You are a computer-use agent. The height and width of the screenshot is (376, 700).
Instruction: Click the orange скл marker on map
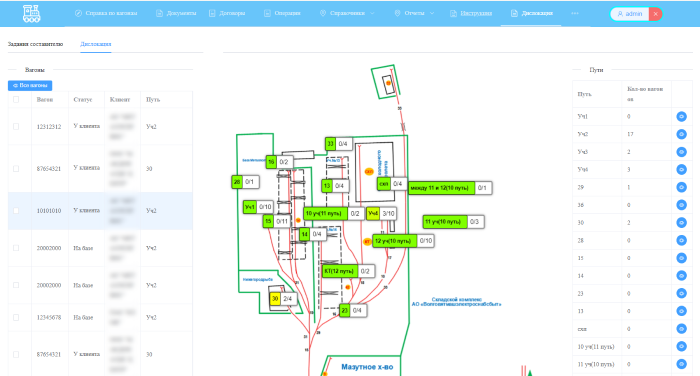tap(369, 171)
